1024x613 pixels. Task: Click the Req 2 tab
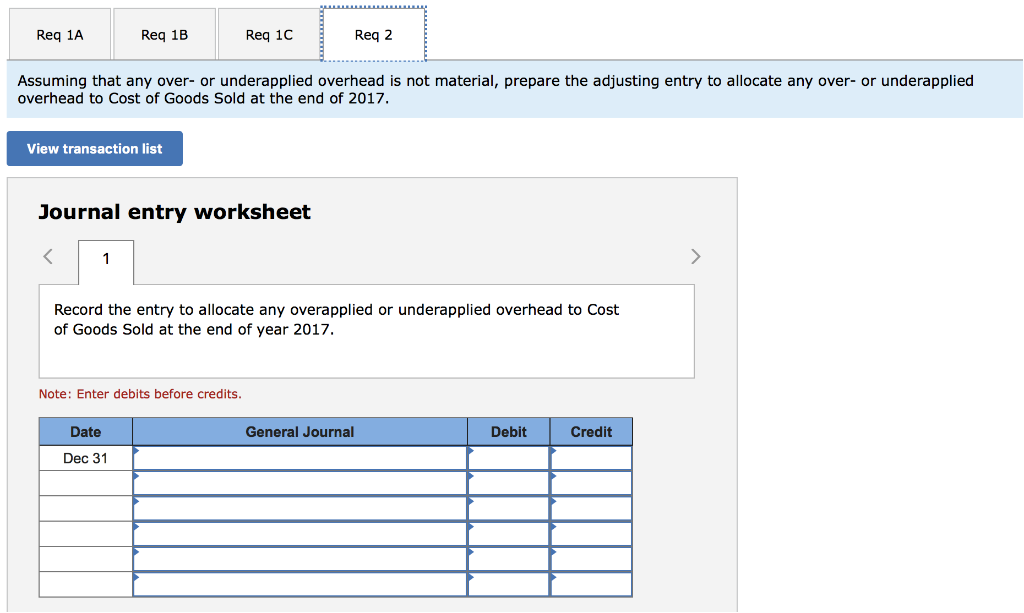tap(374, 35)
